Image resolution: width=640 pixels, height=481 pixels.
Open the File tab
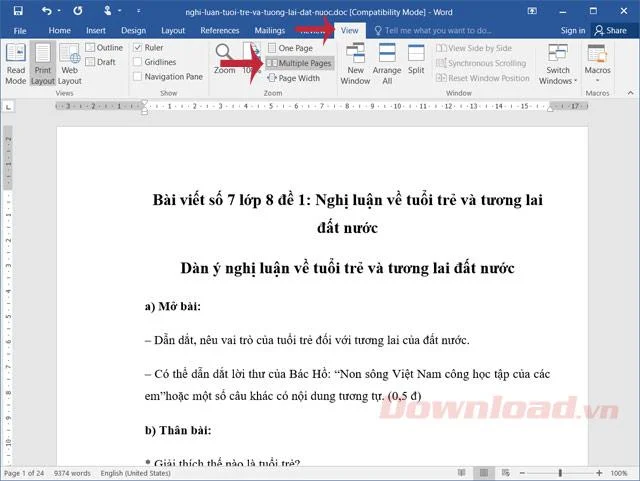coord(20,31)
